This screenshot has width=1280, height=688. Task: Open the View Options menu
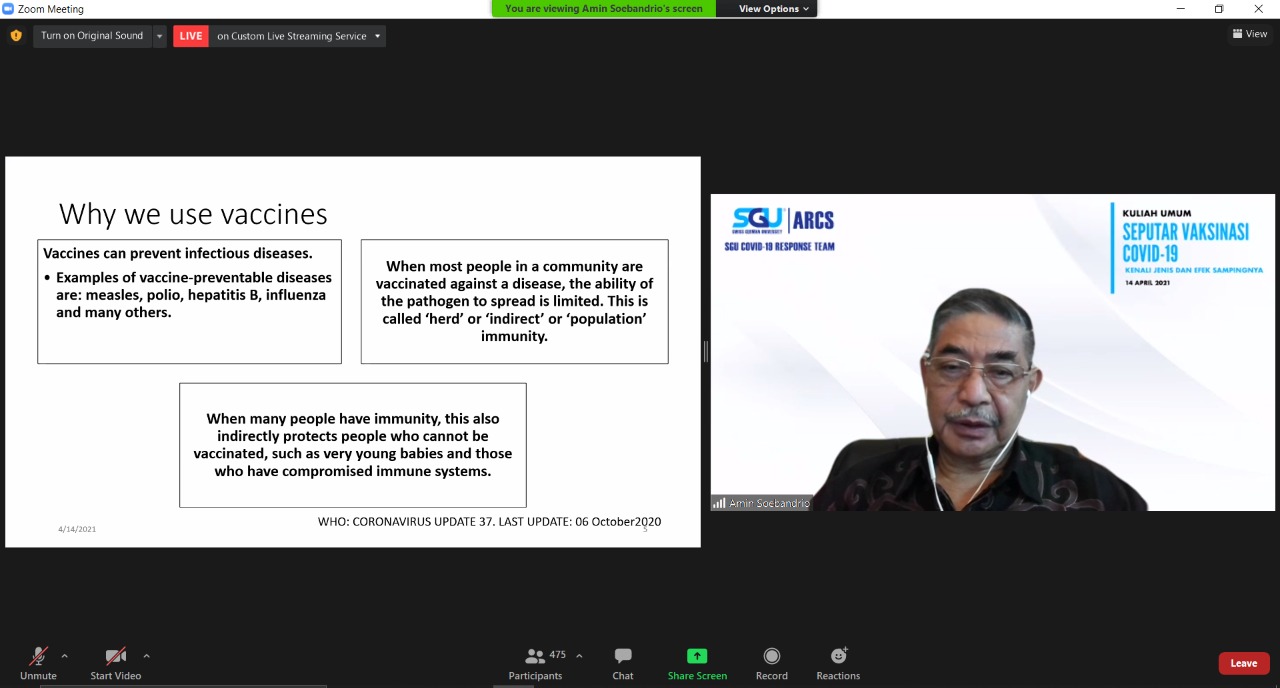773,9
